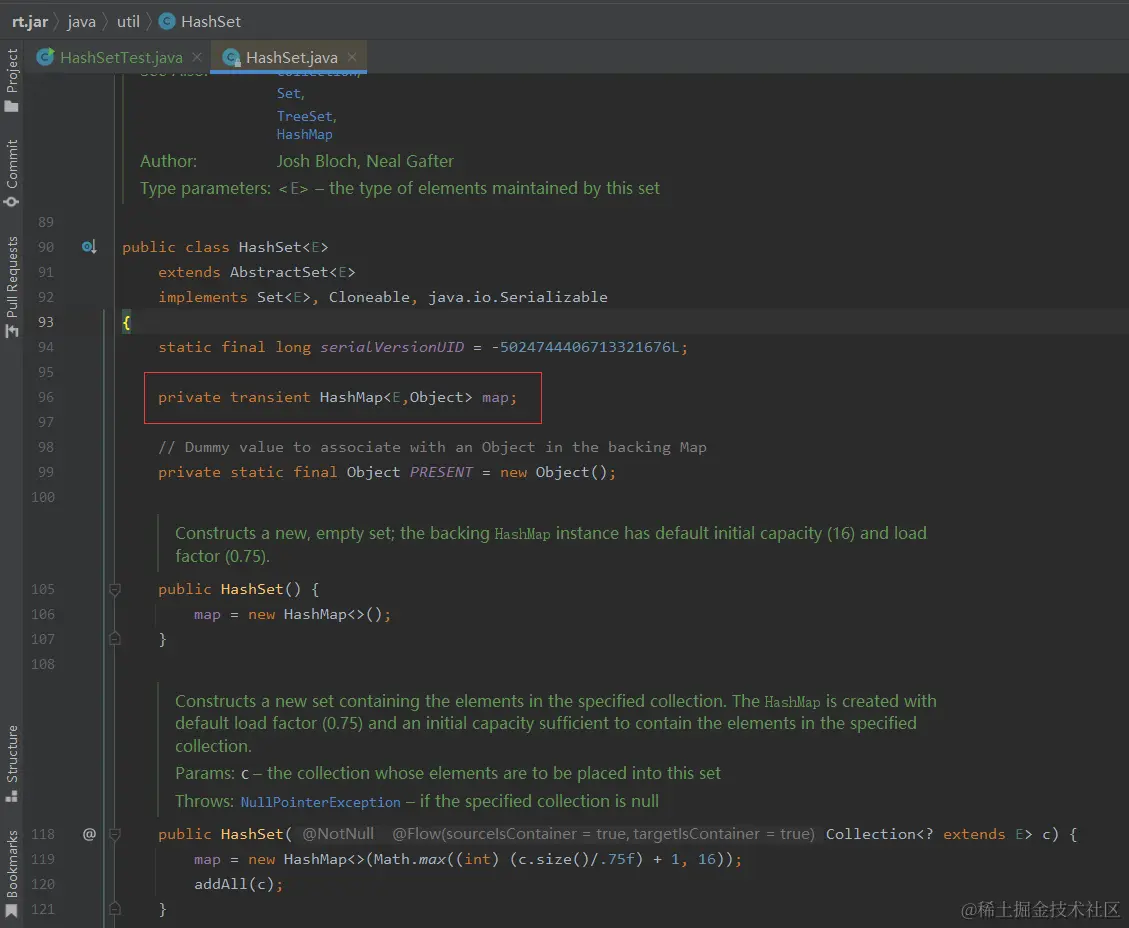Click the opening brace on line 93

pyautogui.click(x=127, y=322)
